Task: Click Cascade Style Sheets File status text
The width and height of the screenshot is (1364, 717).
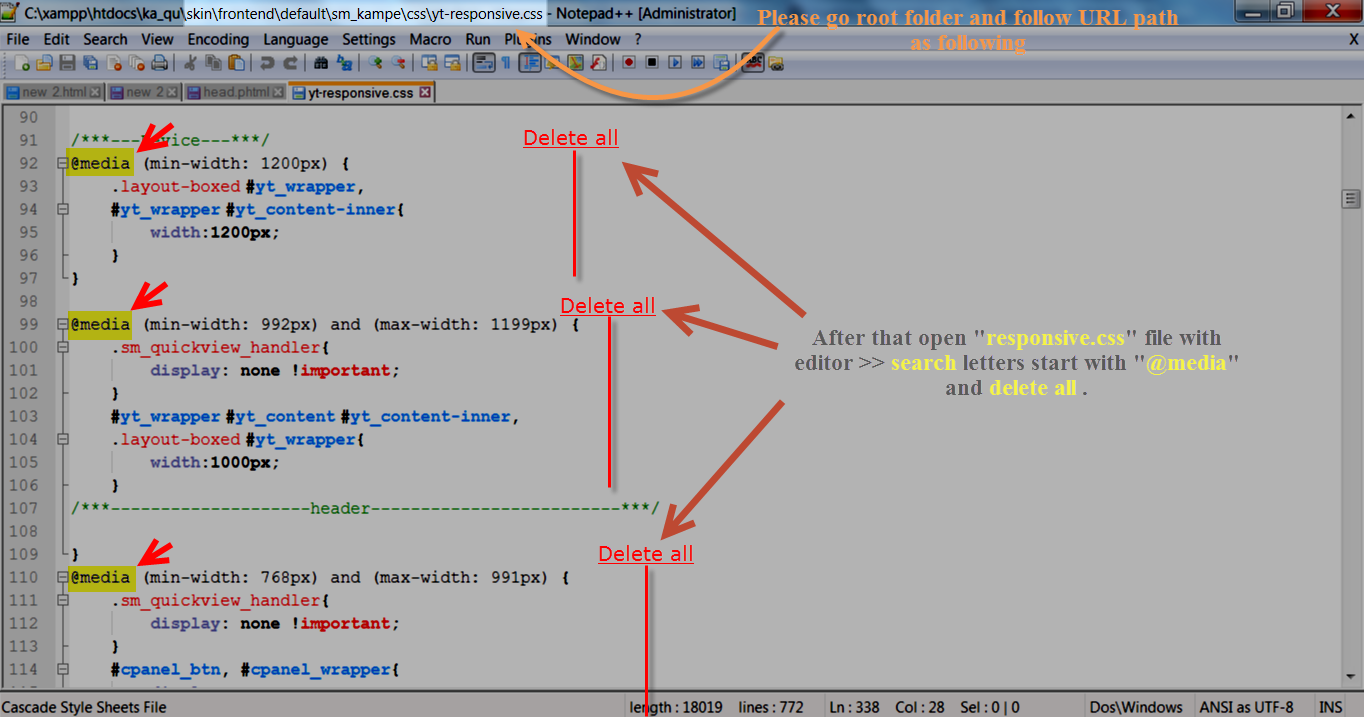Action: 85,707
